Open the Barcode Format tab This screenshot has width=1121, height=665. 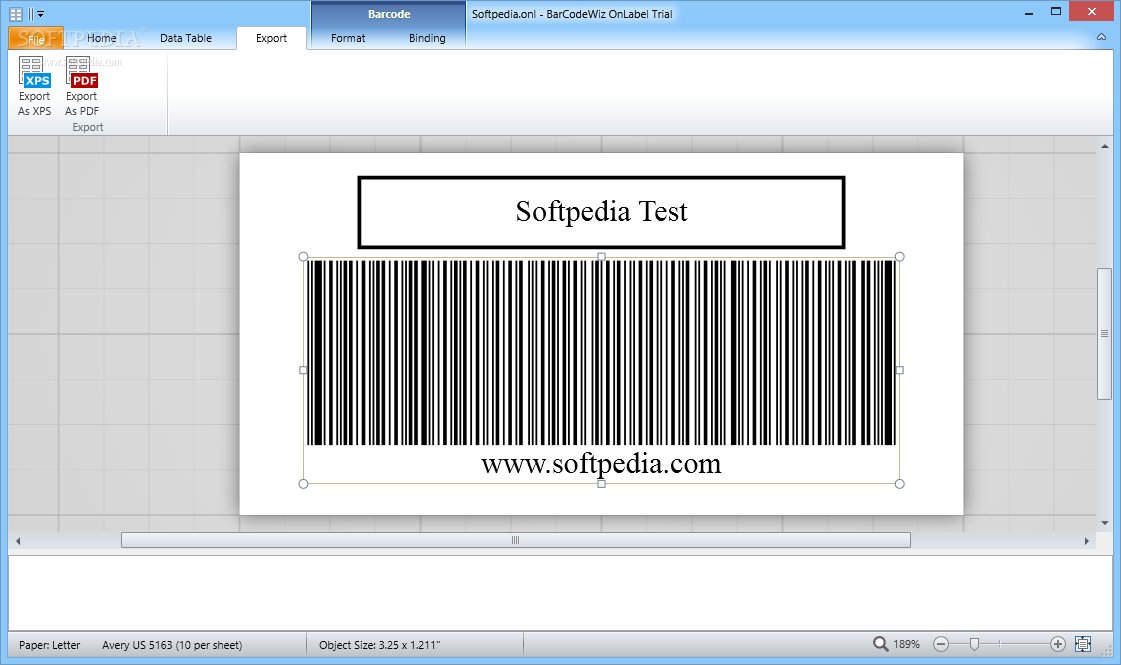(348, 38)
